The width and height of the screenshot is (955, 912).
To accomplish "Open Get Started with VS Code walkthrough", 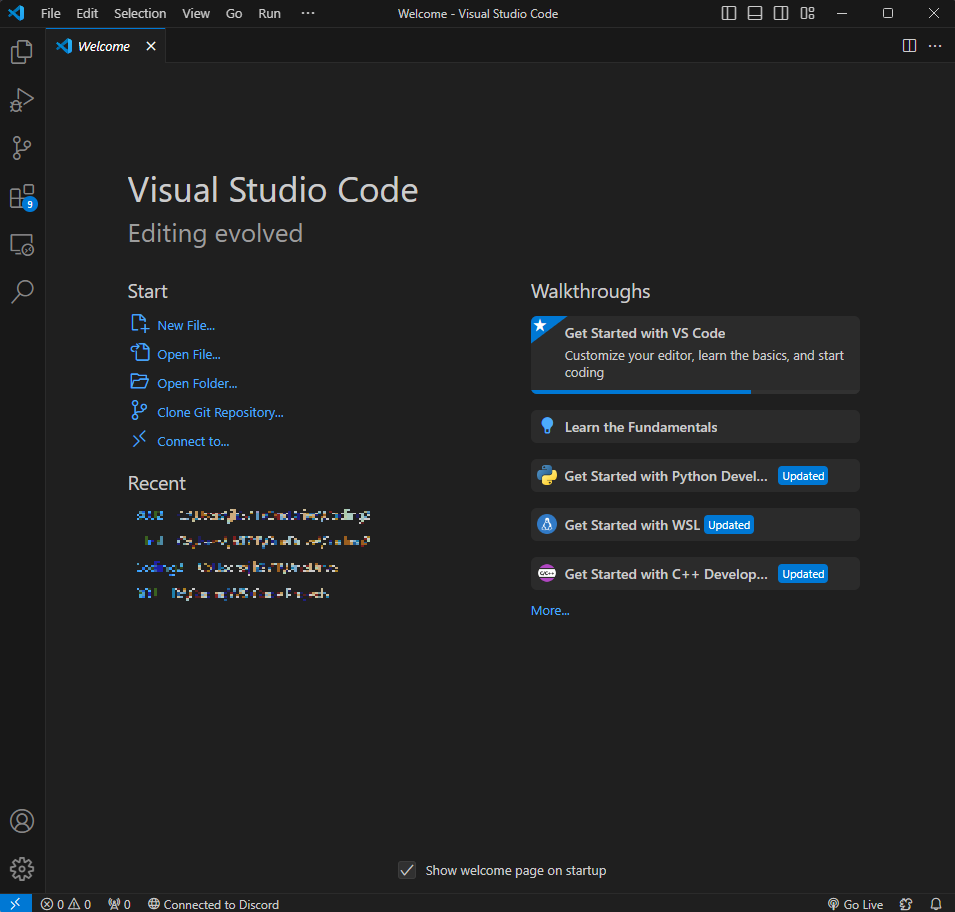I will pyautogui.click(x=695, y=355).
